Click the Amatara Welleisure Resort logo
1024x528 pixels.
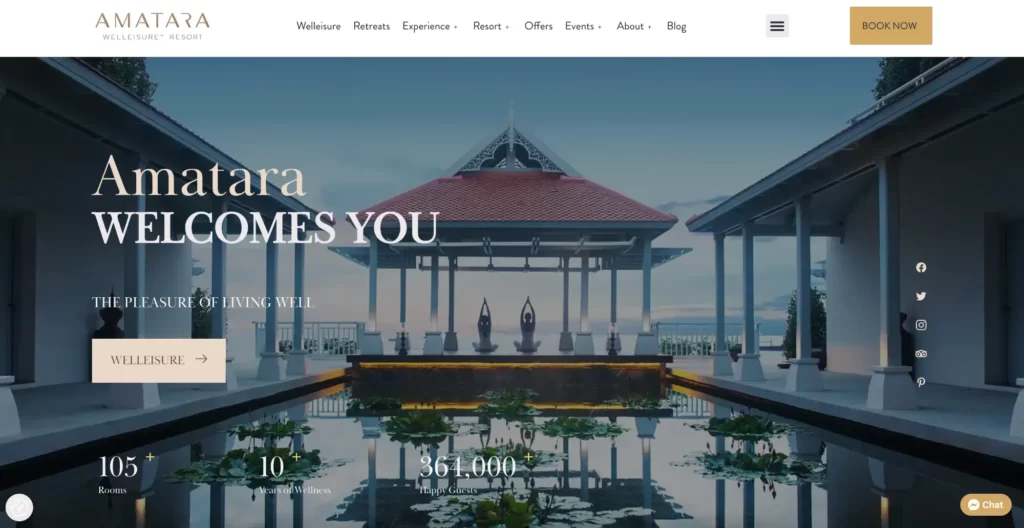click(x=152, y=26)
